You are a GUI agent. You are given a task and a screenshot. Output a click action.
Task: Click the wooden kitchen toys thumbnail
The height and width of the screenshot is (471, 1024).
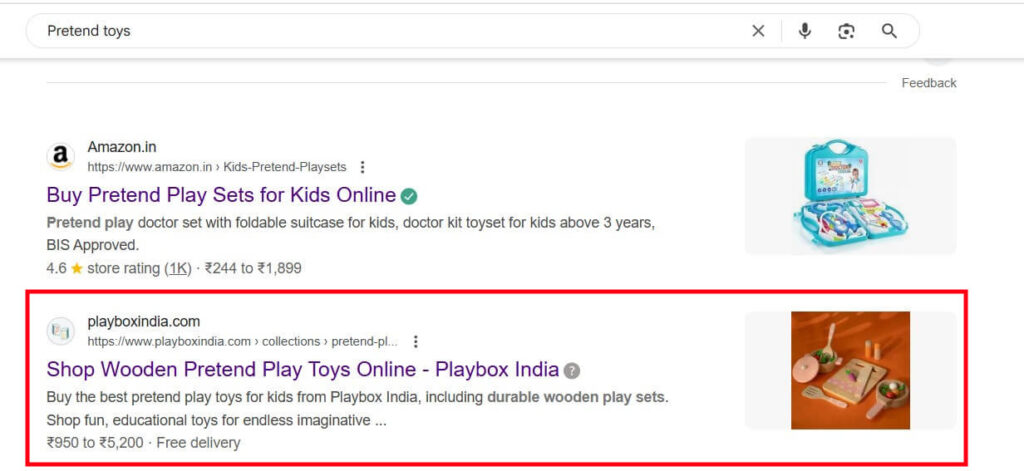pos(850,370)
